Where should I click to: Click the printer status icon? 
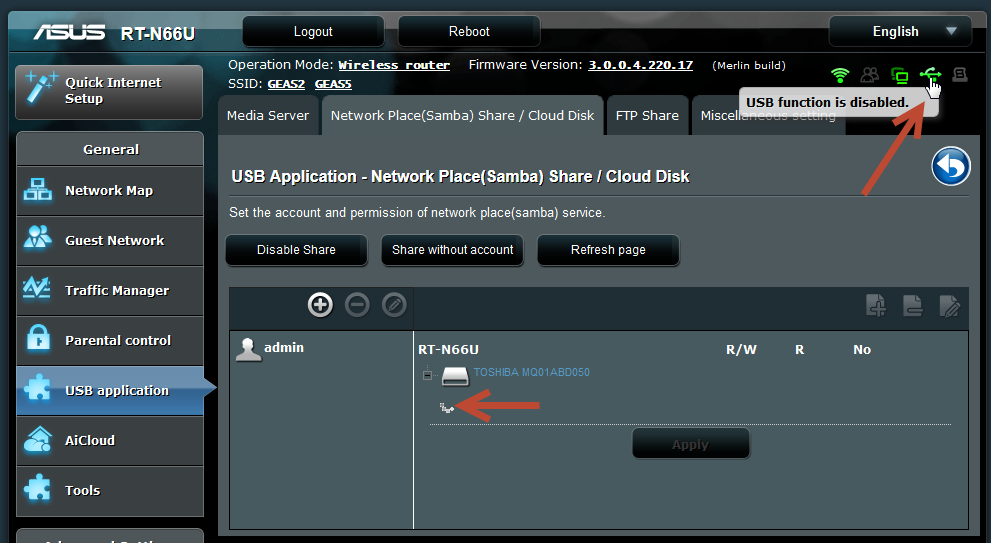click(960, 75)
